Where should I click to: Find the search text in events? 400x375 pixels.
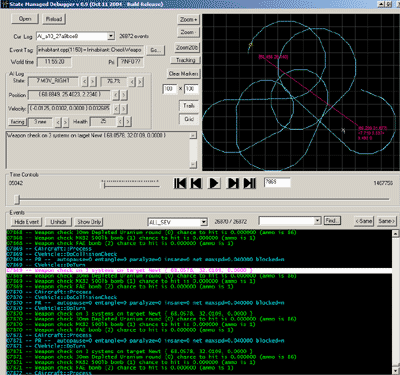pyautogui.click(x=332, y=221)
